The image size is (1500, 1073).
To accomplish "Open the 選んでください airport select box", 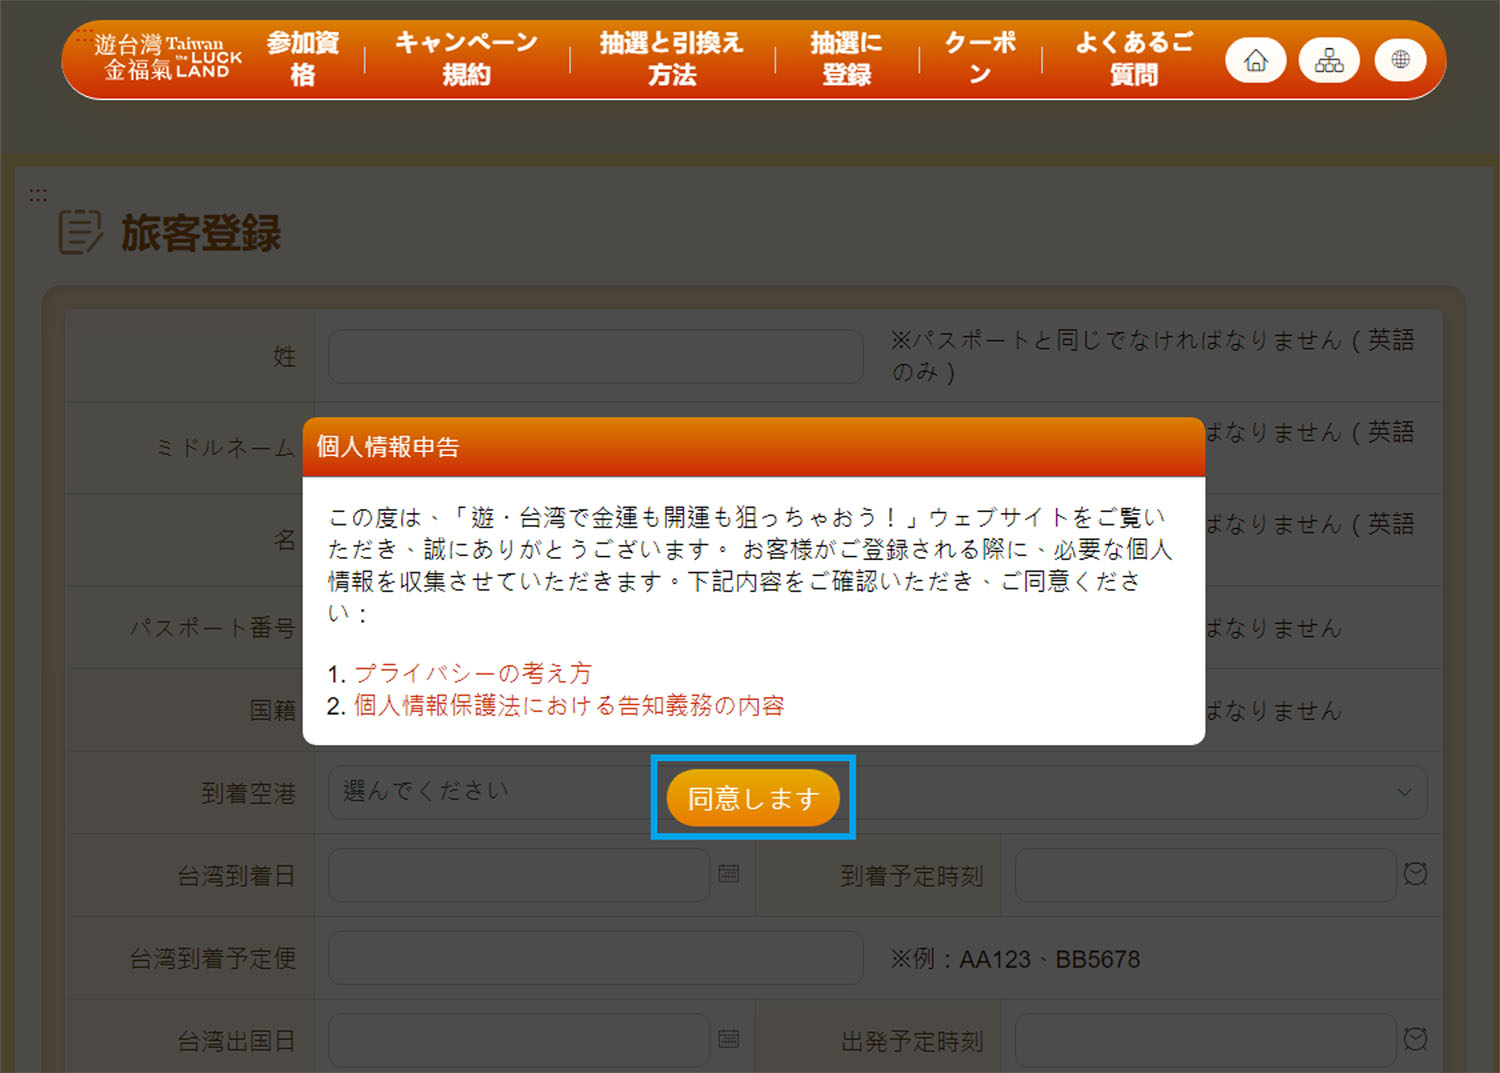I will pyautogui.click(x=480, y=792).
